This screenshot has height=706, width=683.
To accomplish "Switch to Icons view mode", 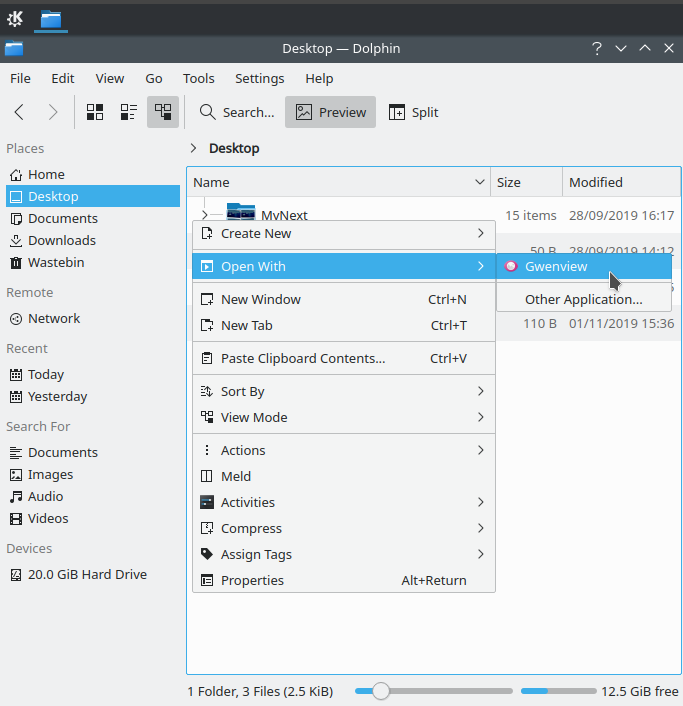I will click(x=95, y=112).
